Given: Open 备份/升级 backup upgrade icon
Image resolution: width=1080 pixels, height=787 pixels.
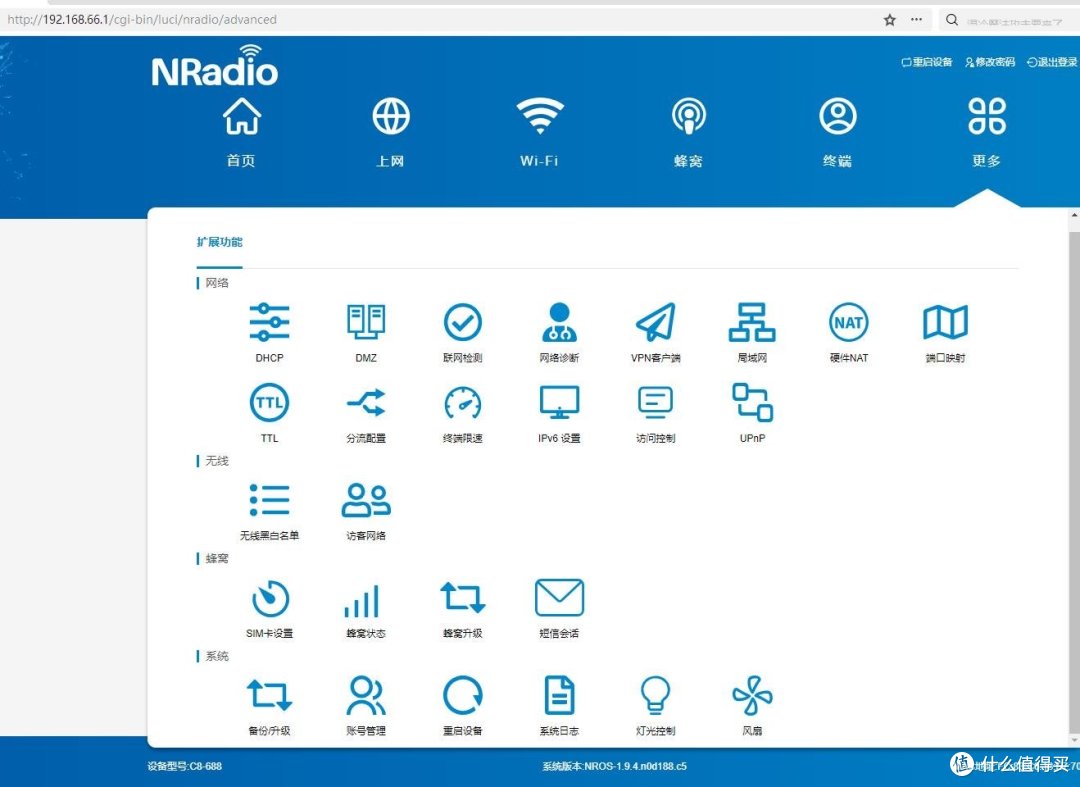Looking at the screenshot, I should tap(269, 695).
